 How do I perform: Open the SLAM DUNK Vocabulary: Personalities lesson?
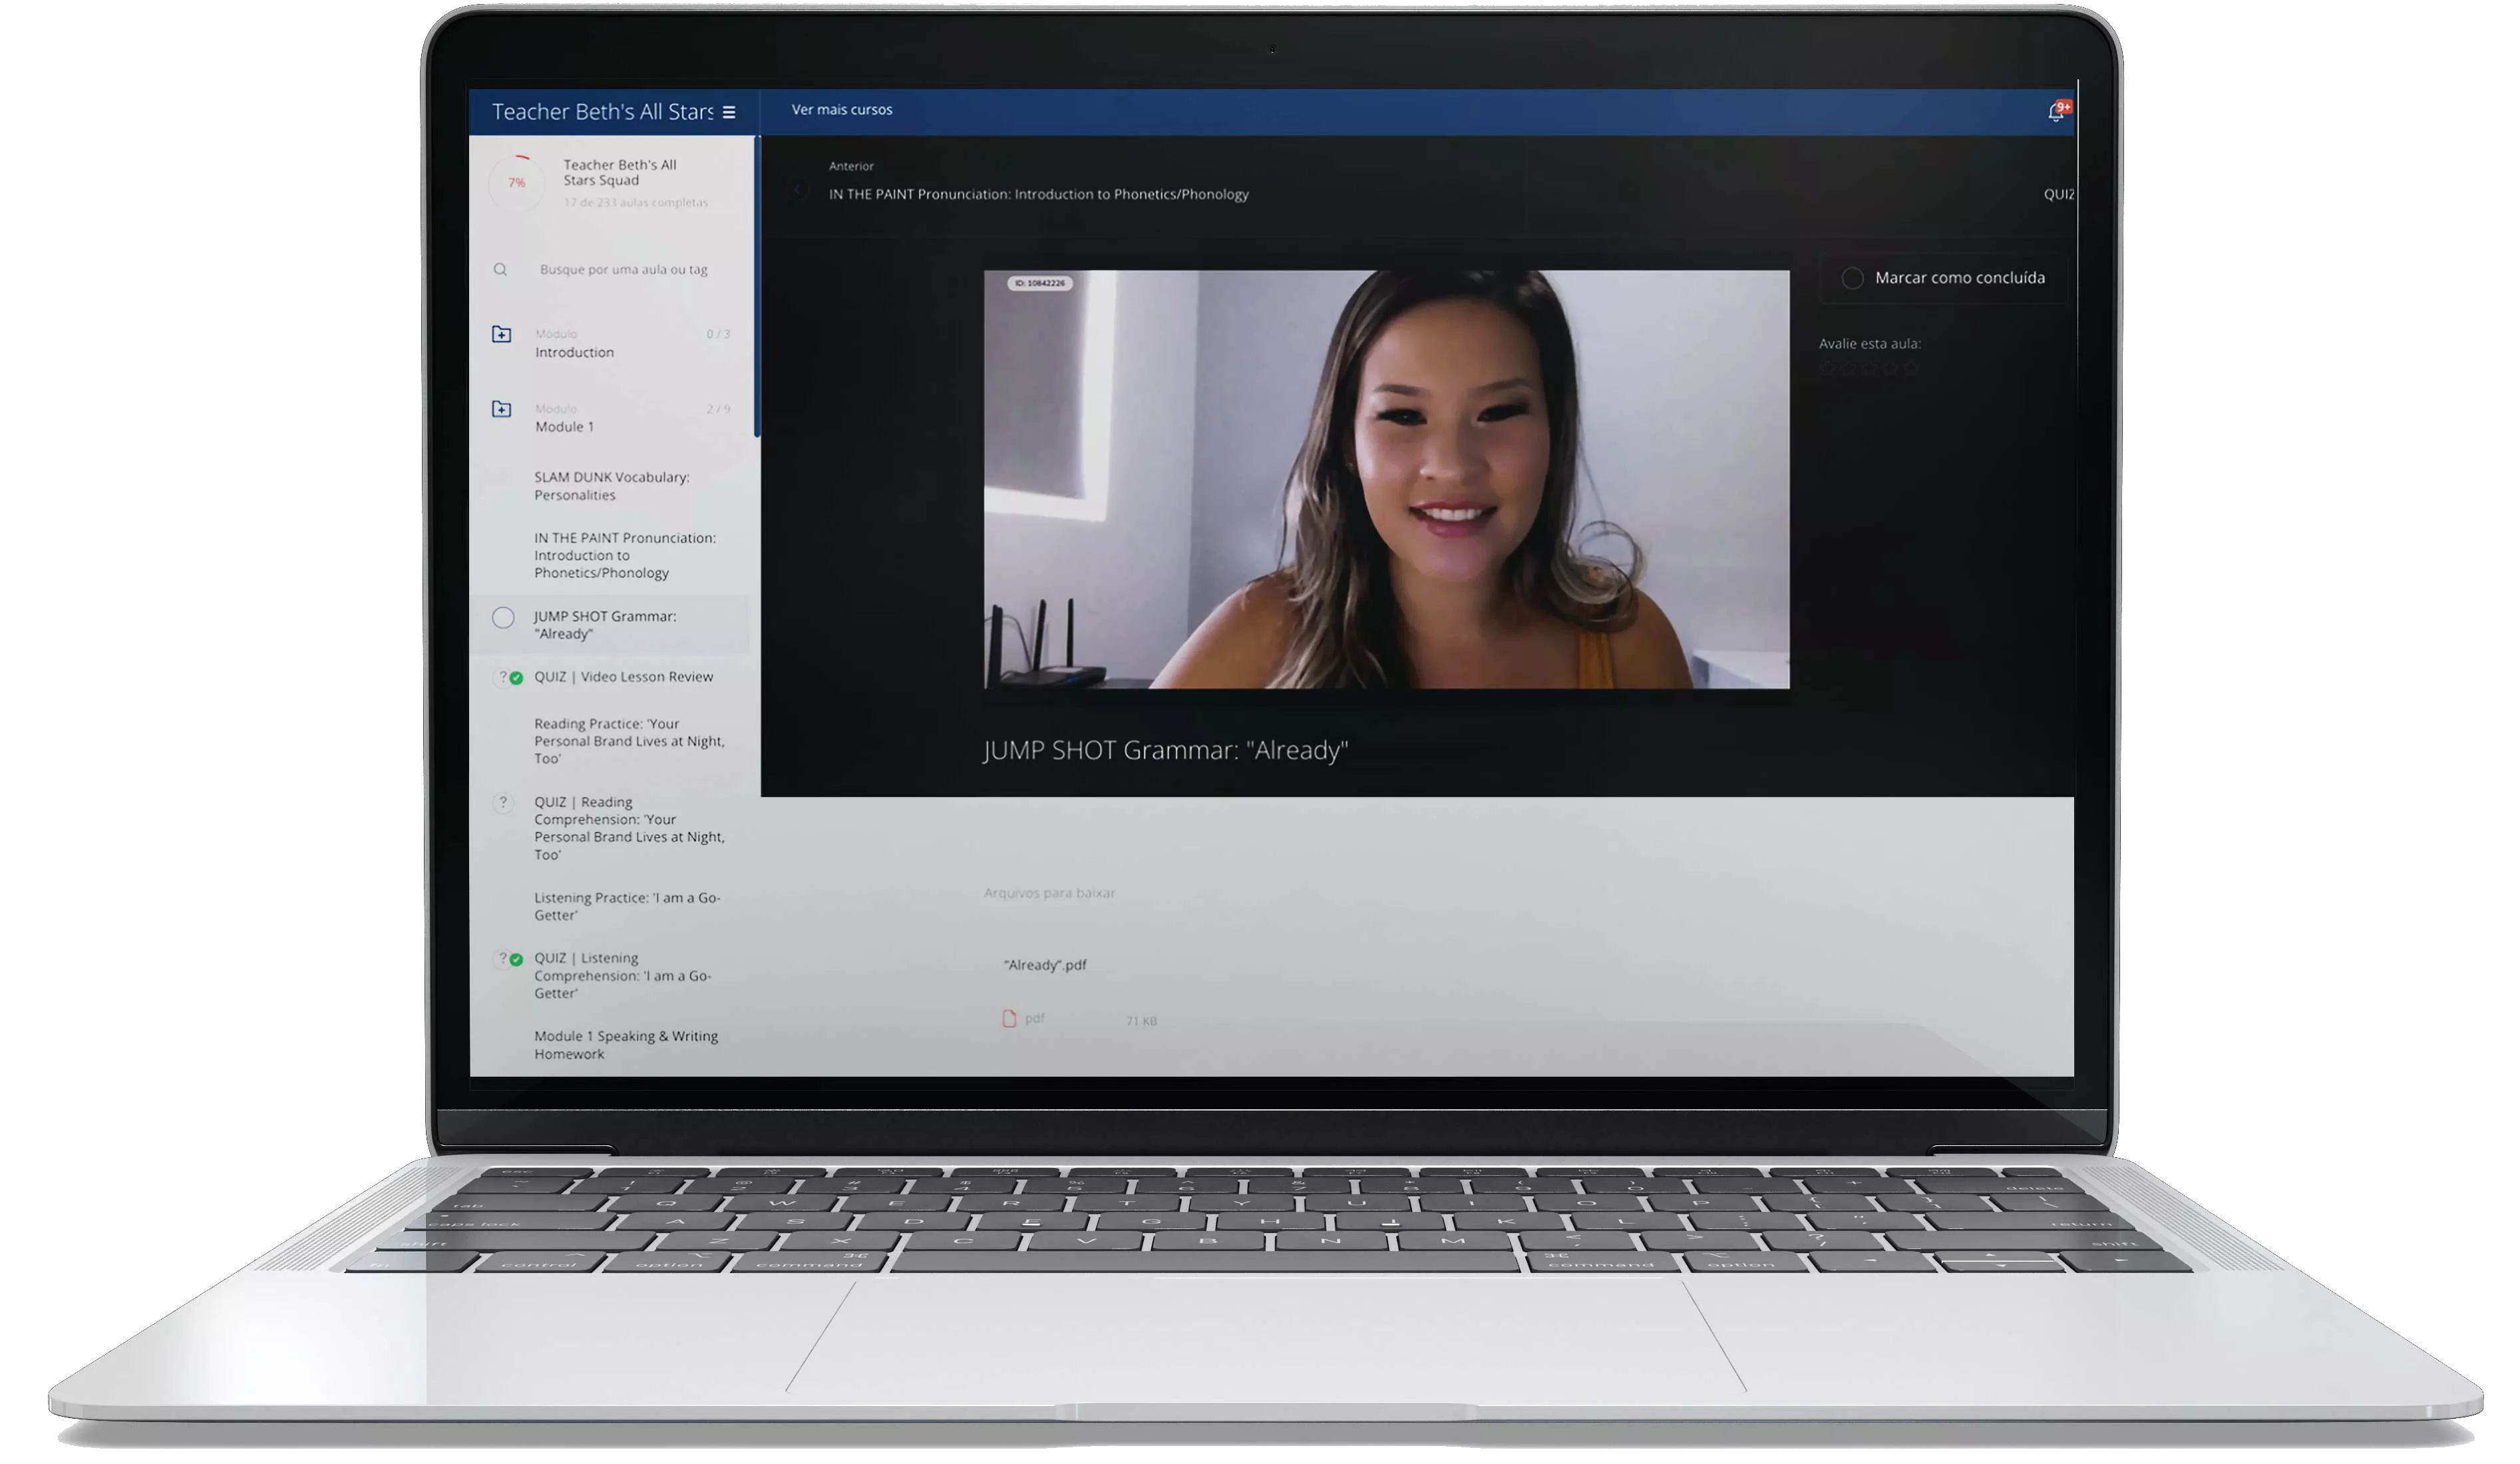[611, 486]
